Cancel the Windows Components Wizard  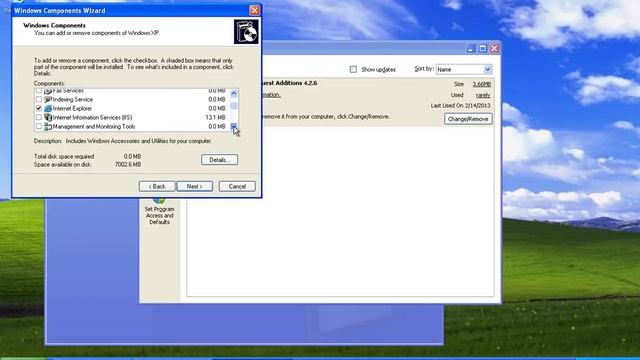237,186
